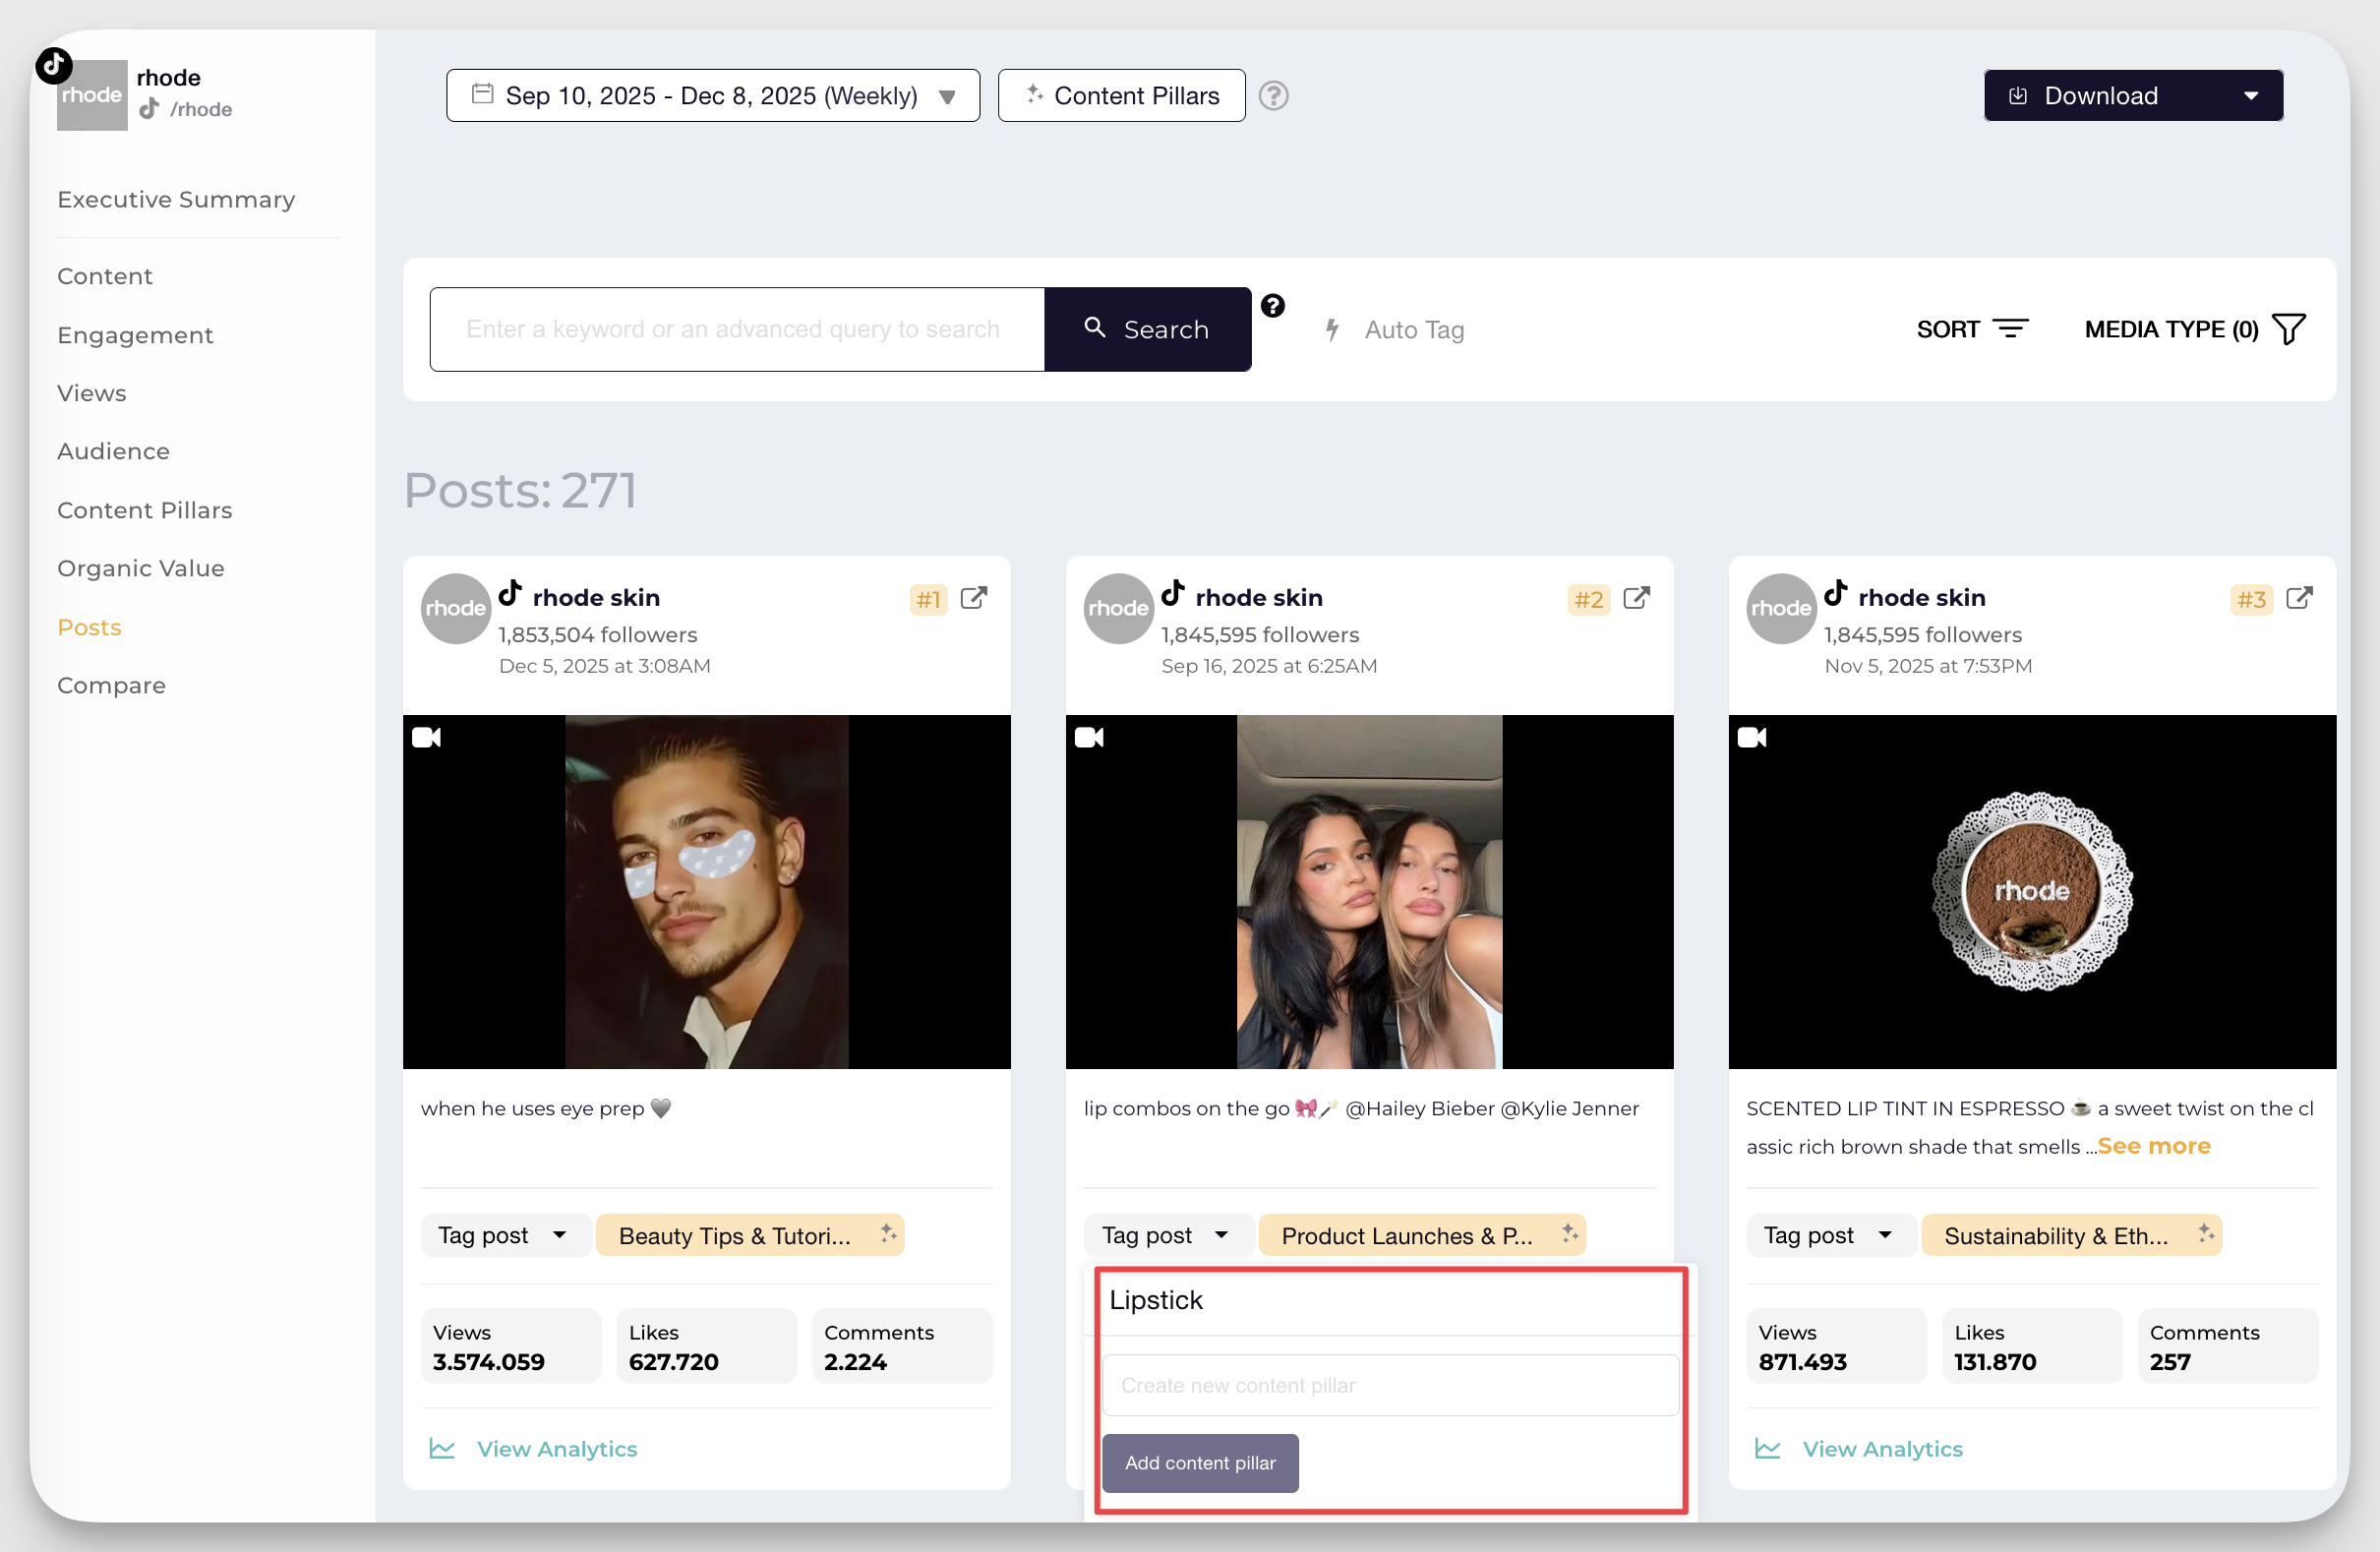
Task: Click the Create new content pillar field
Action: pyautogui.click(x=1389, y=1385)
